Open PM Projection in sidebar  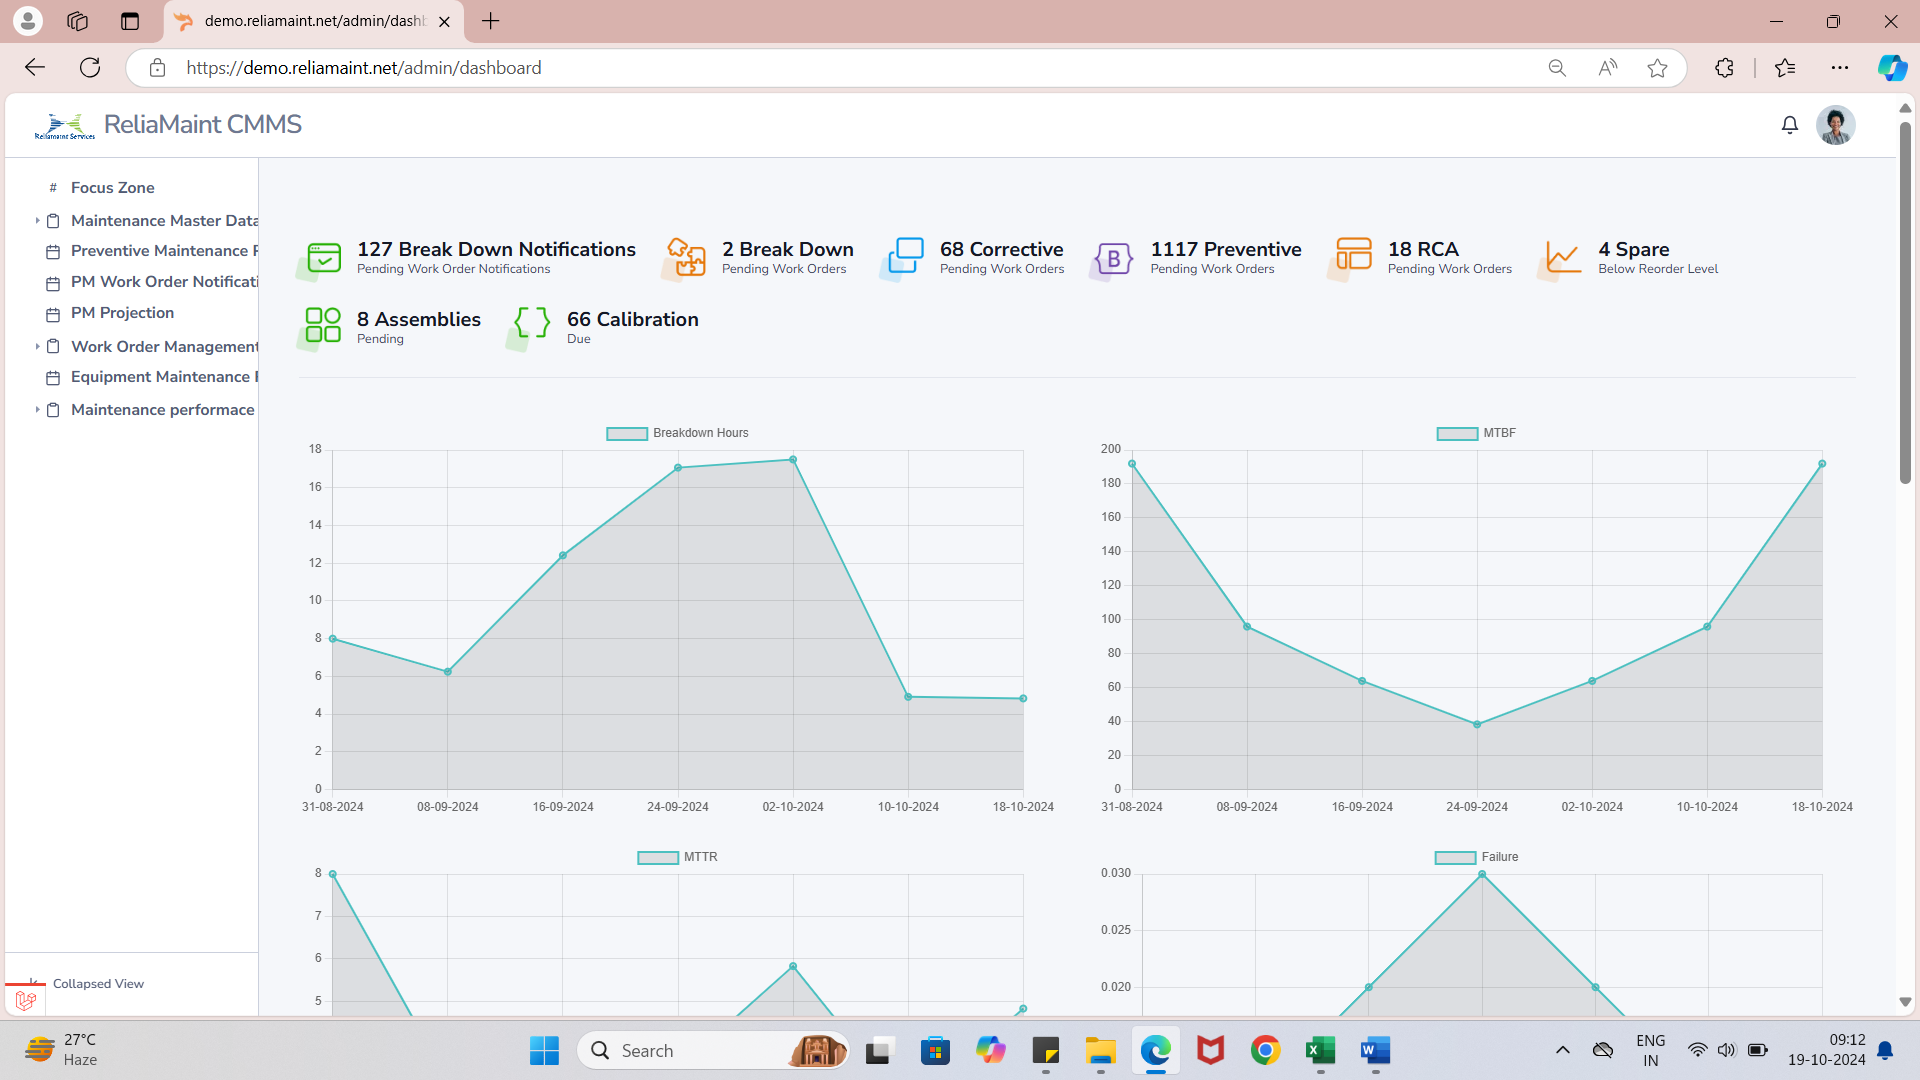pyautogui.click(x=122, y=313)
